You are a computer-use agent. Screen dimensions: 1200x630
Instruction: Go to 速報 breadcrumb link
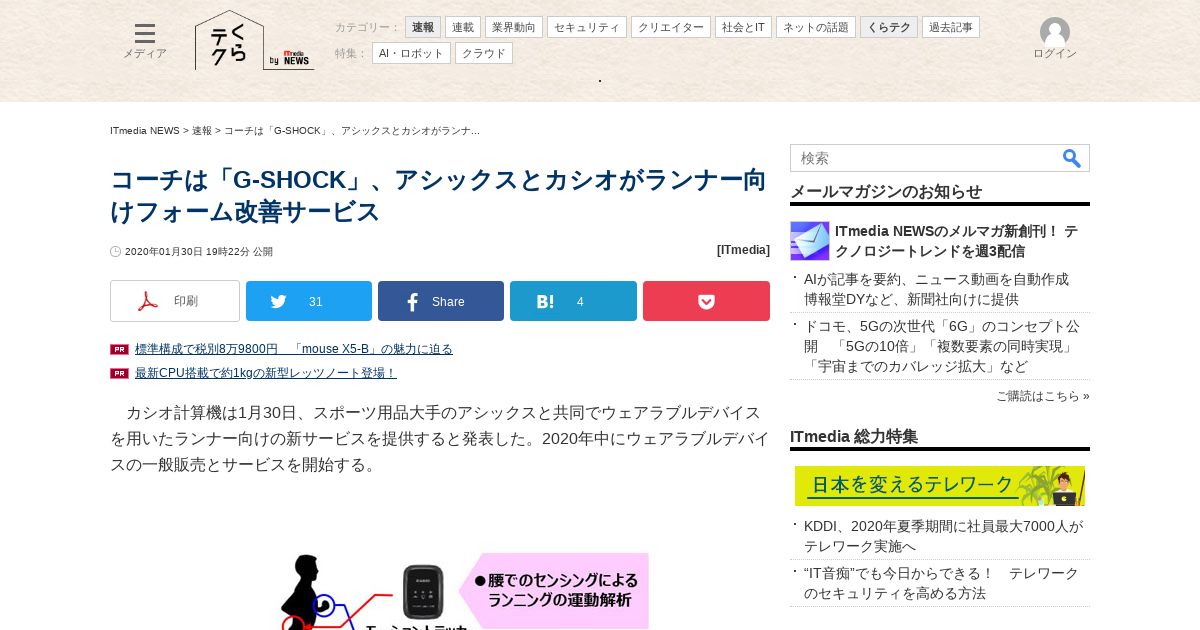pos(202,131)
